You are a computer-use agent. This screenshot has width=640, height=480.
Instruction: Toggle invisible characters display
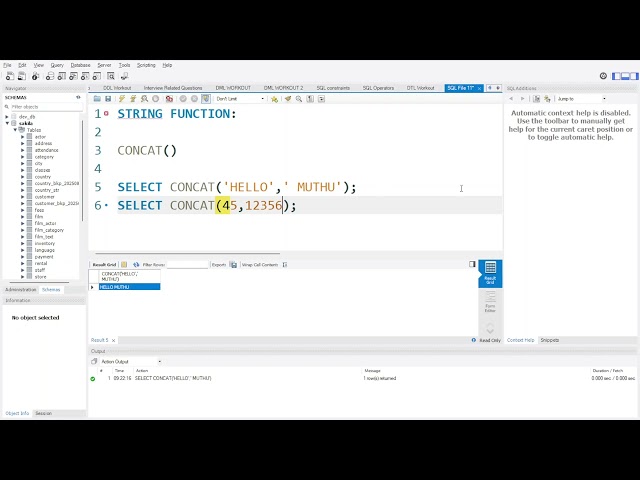(x=310, y=99)
